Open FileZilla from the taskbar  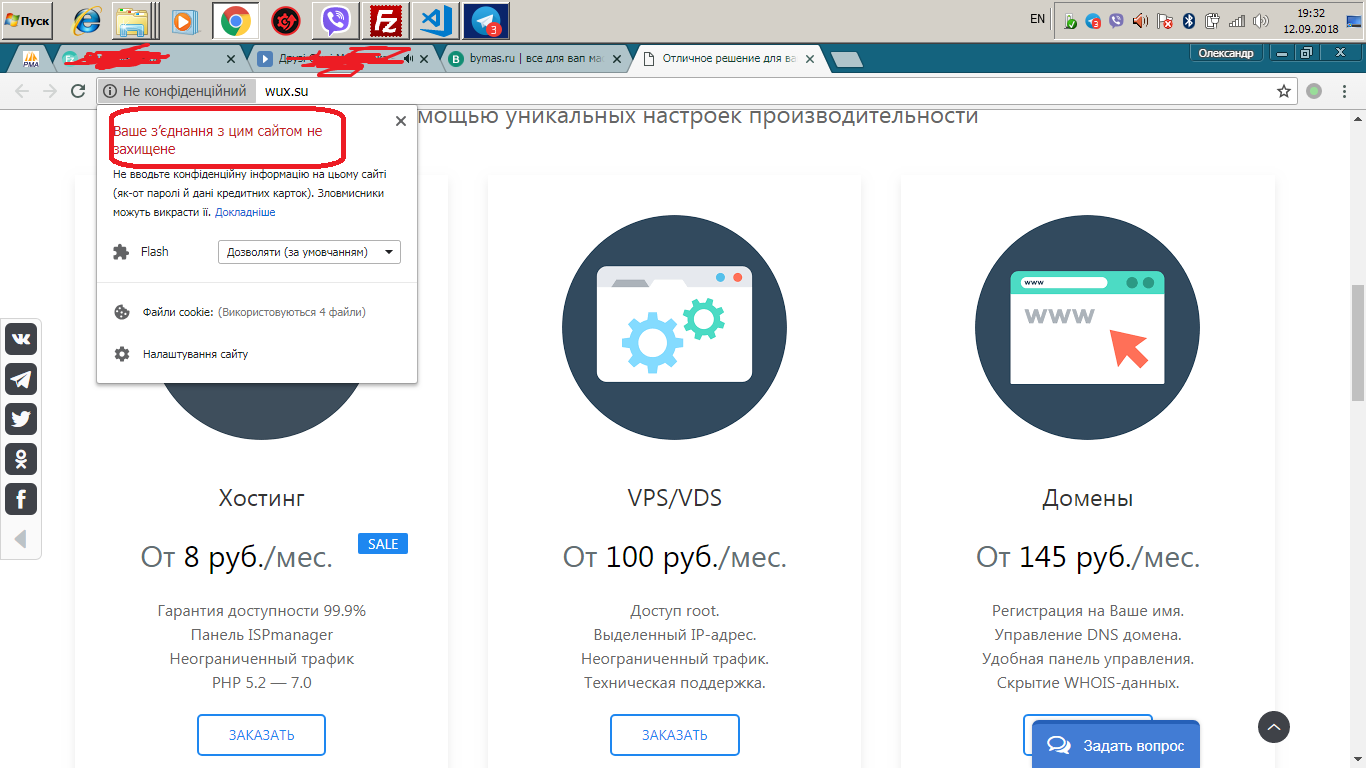(385, 20)
